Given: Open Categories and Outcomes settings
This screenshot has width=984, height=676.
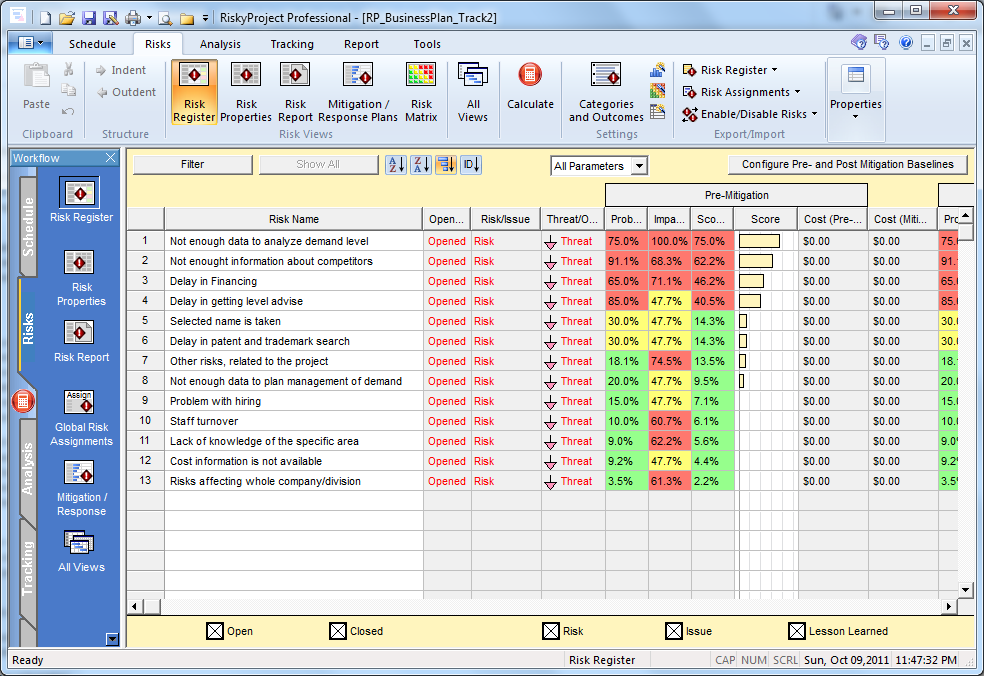Looking at the screenshot, I should pos(606,92).
